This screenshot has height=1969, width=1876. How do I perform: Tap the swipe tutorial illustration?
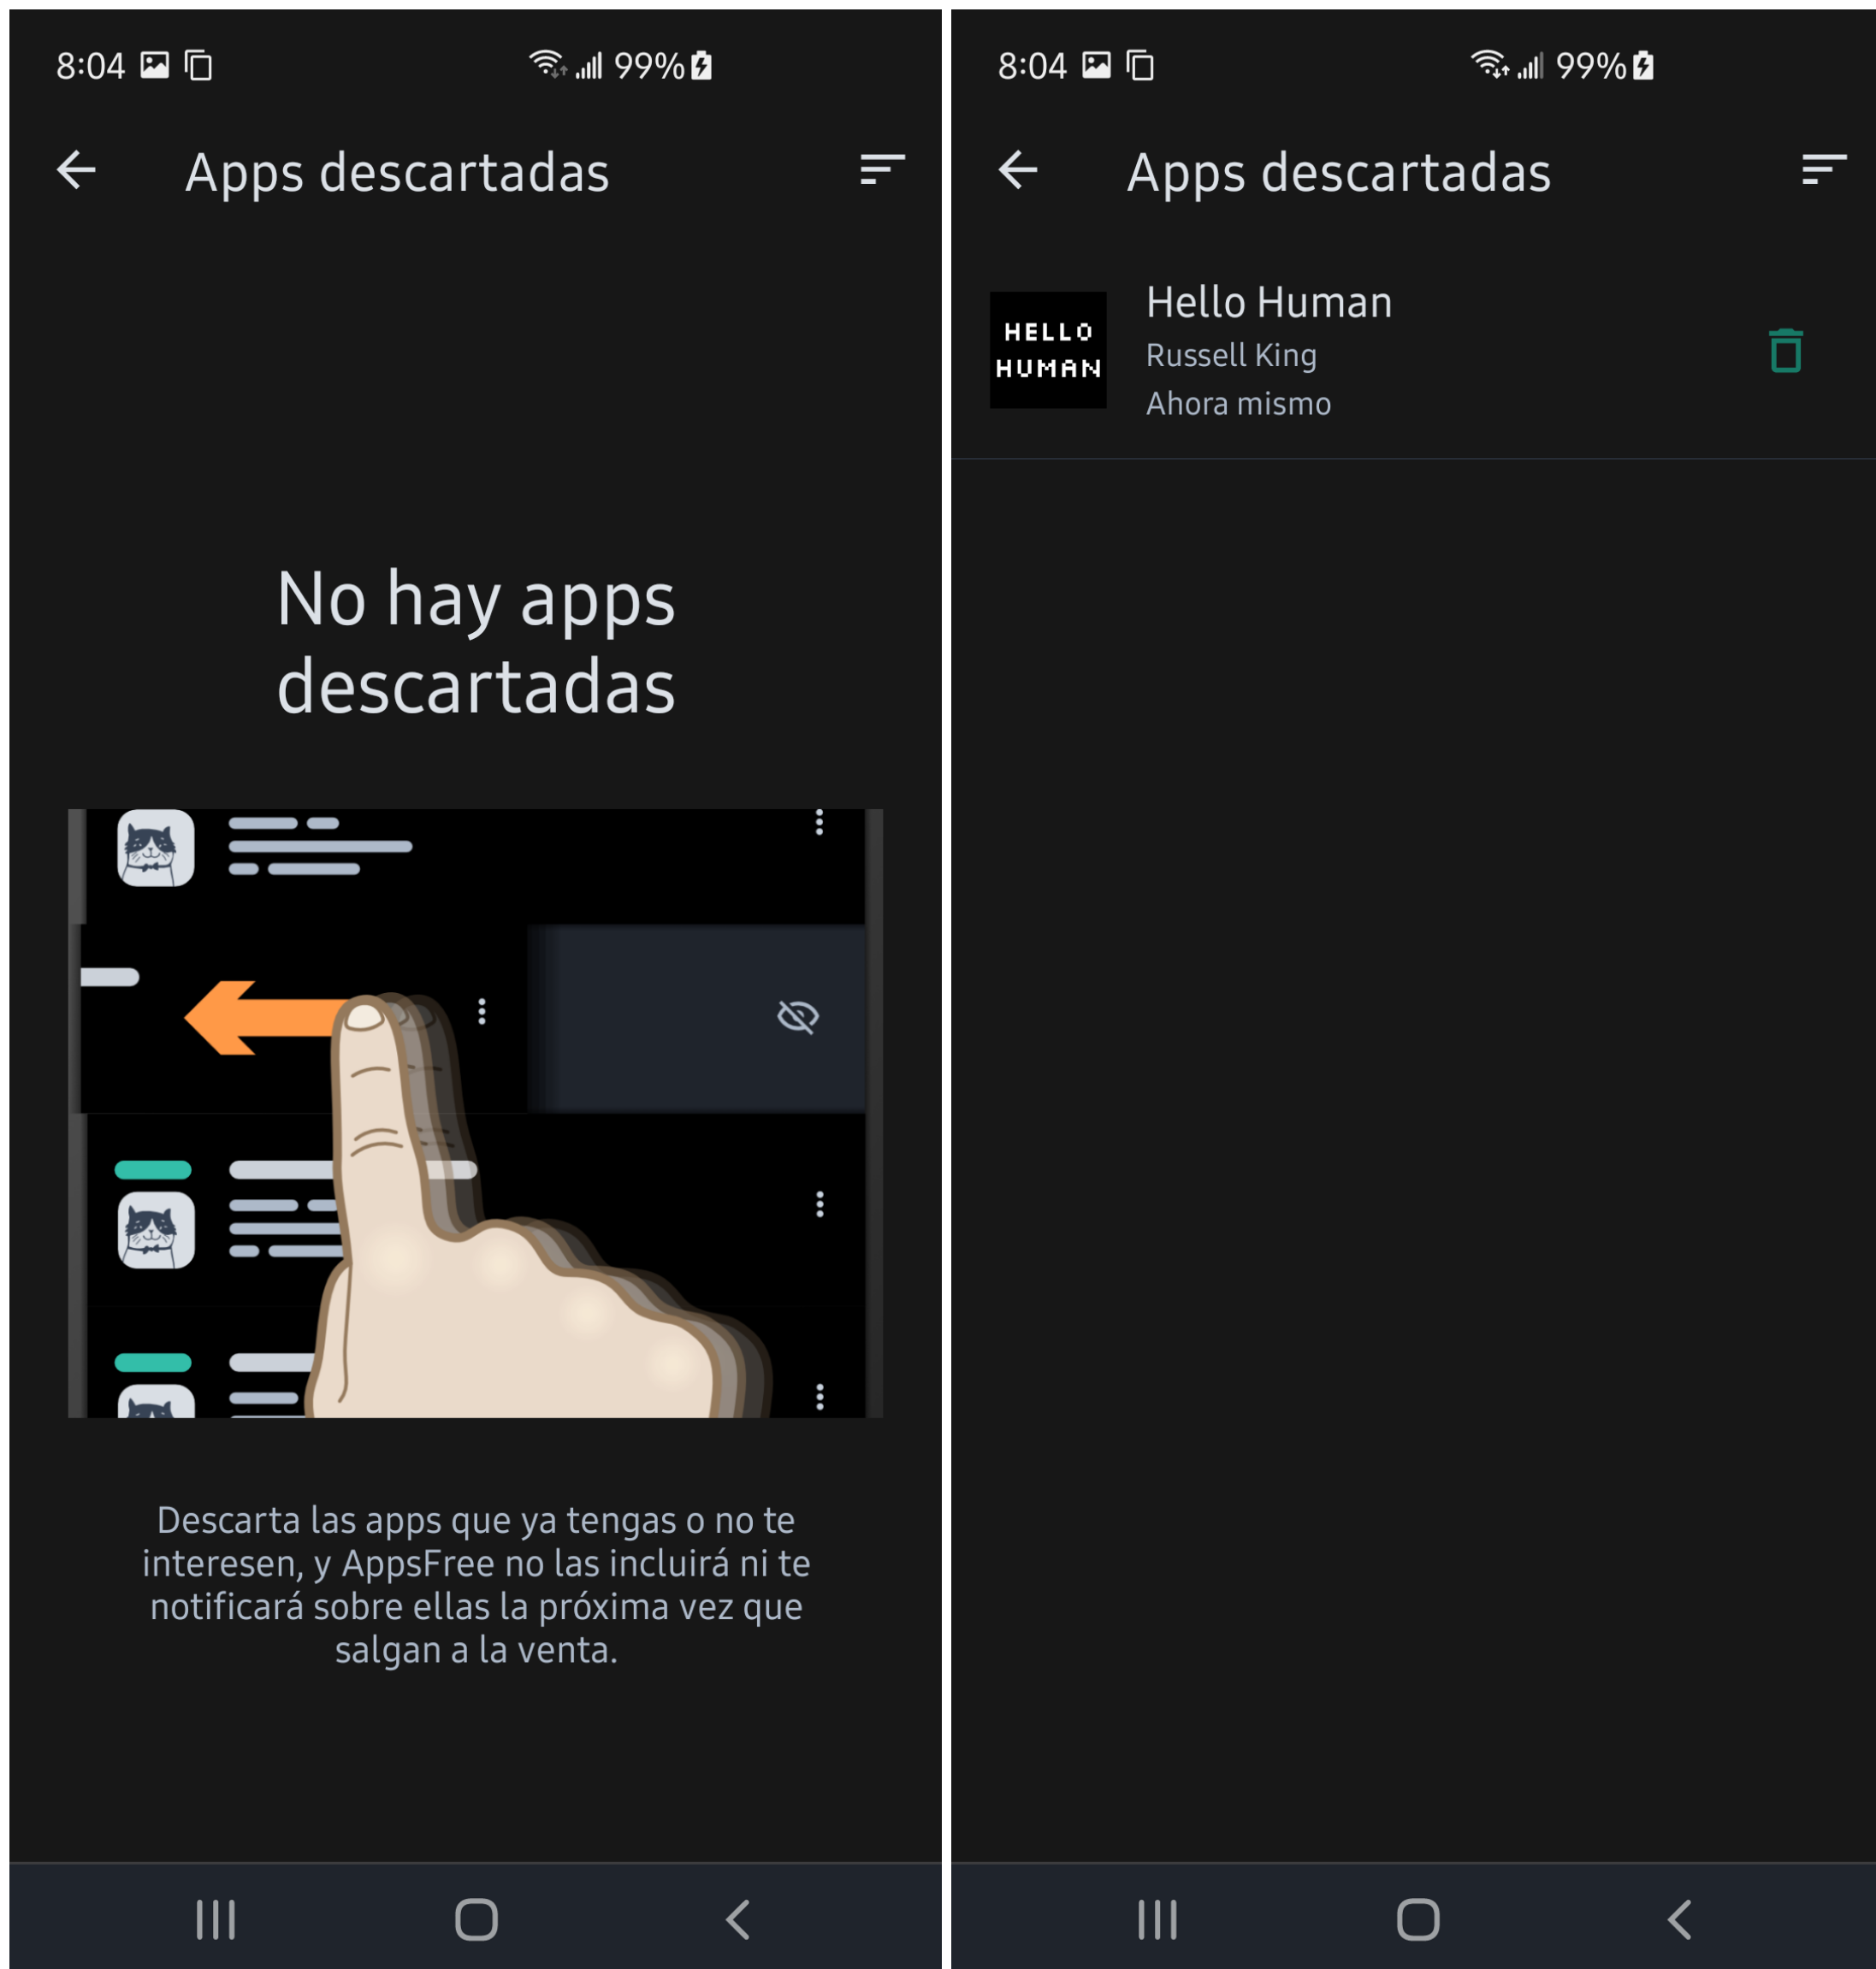(475, 1113)
